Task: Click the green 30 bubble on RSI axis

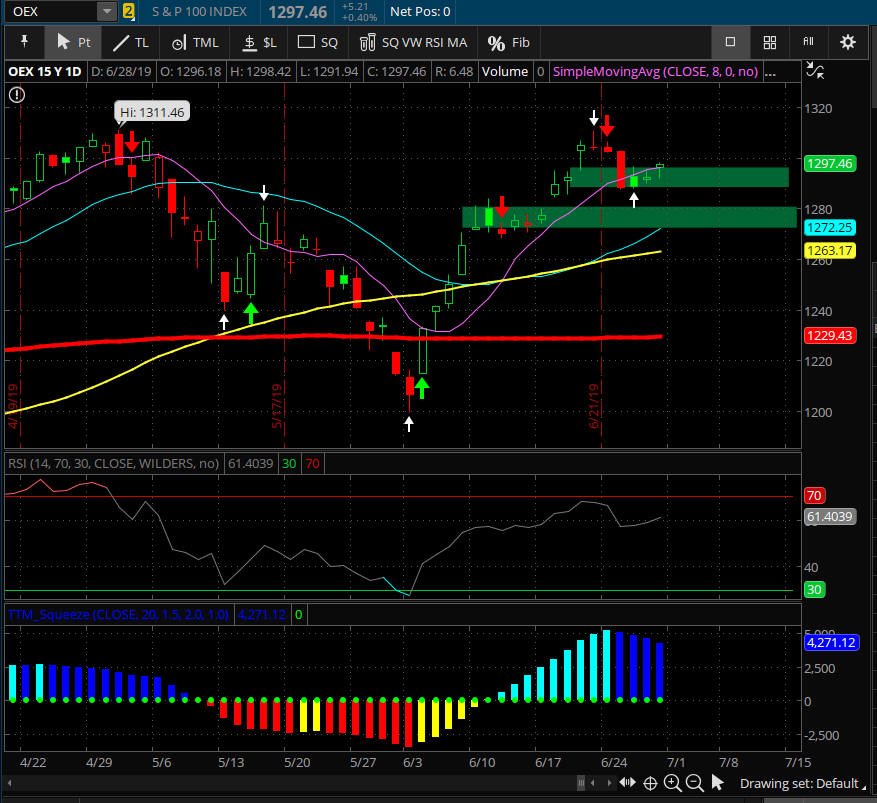Action: point(814,589)
